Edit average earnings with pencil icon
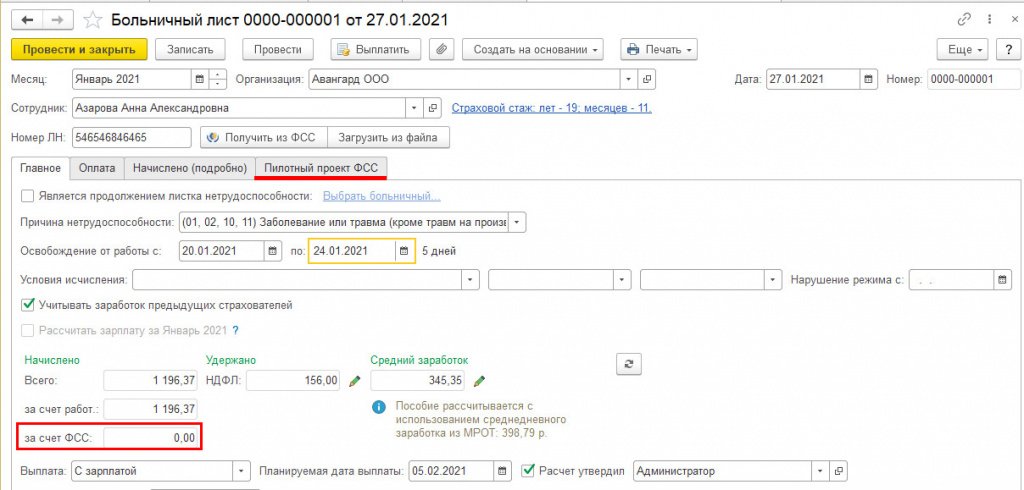 [479, 380]
